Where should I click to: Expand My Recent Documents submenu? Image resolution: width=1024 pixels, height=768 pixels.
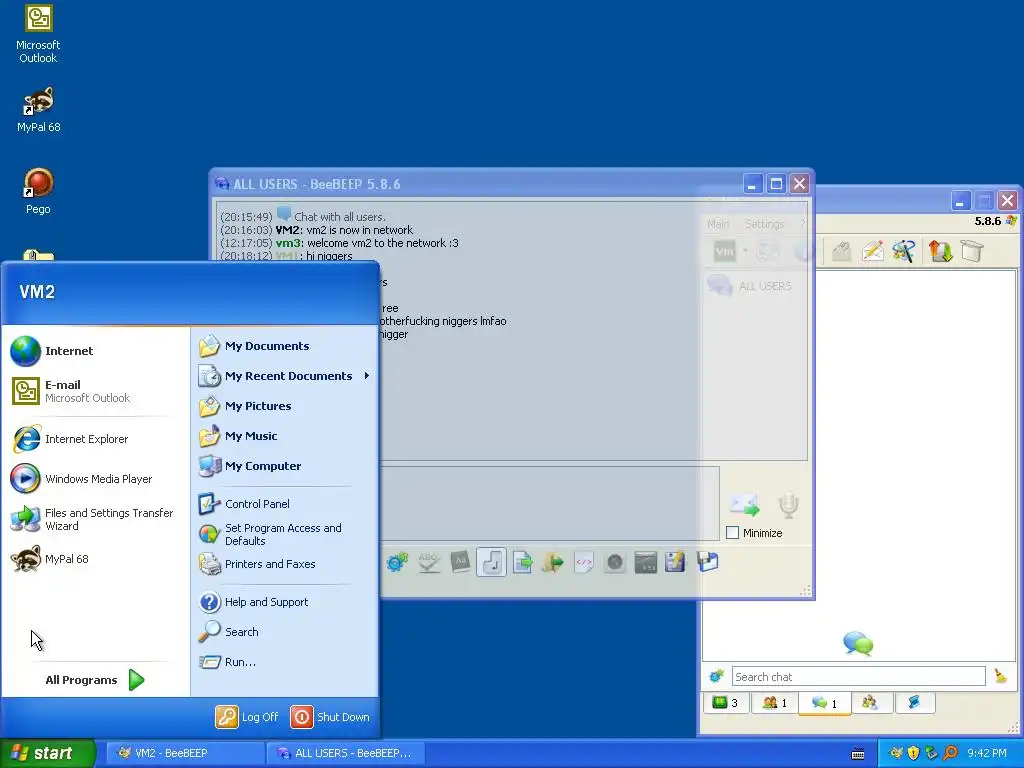pyautogui.click(x=285, y=376)
